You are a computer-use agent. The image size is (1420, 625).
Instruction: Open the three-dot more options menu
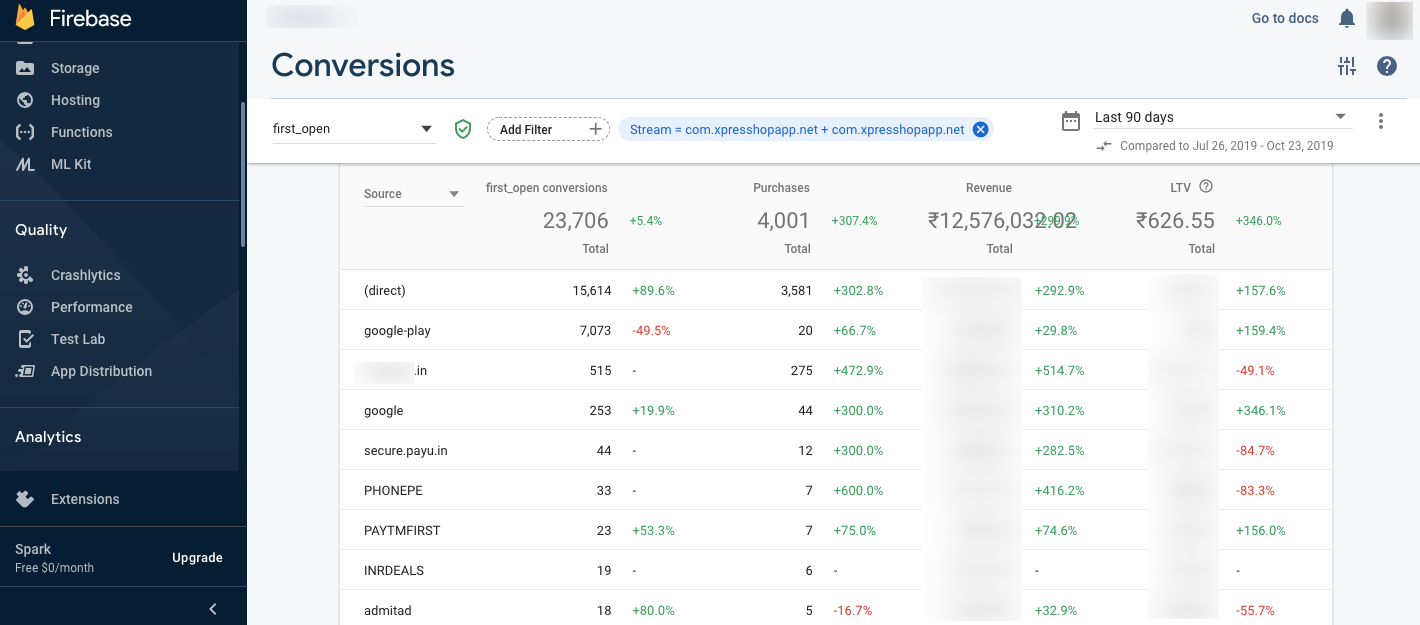(1381, 121)
